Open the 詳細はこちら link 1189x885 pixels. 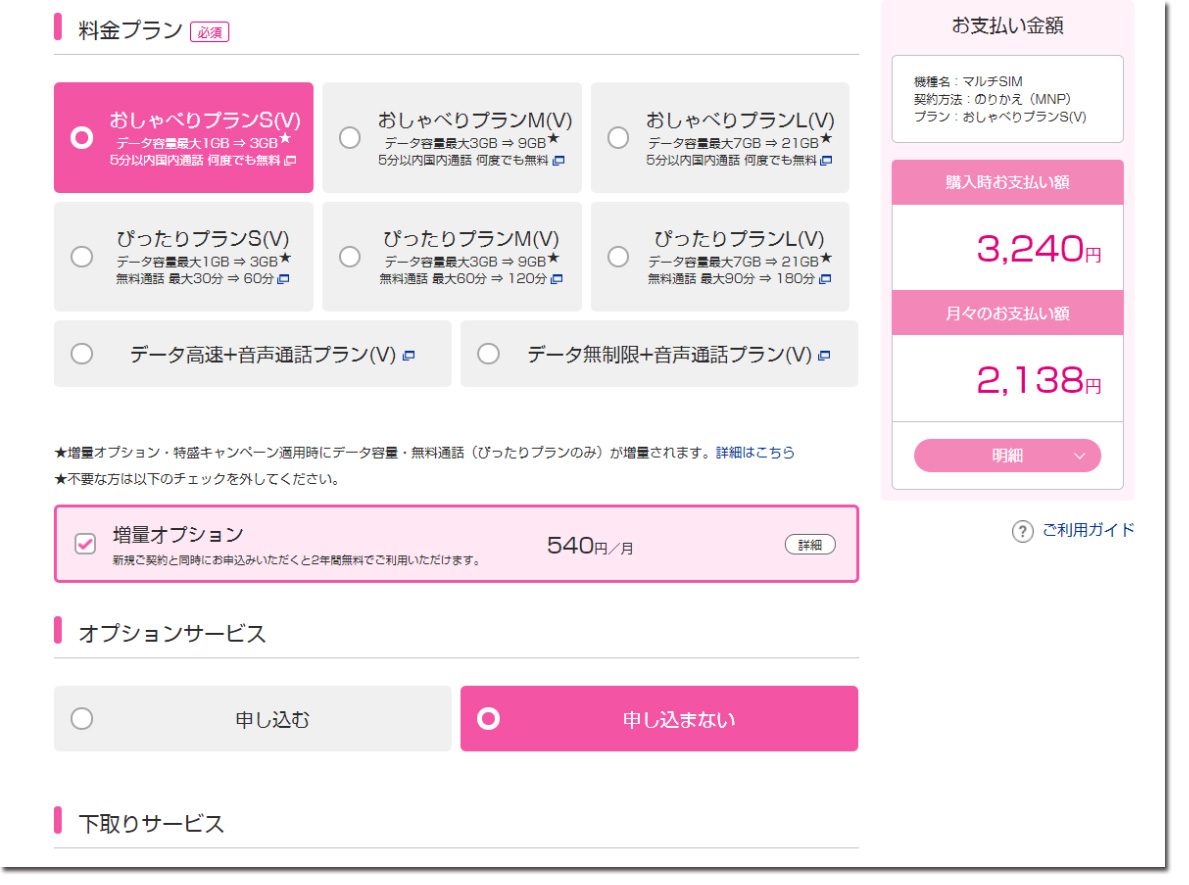coord(755,453)
